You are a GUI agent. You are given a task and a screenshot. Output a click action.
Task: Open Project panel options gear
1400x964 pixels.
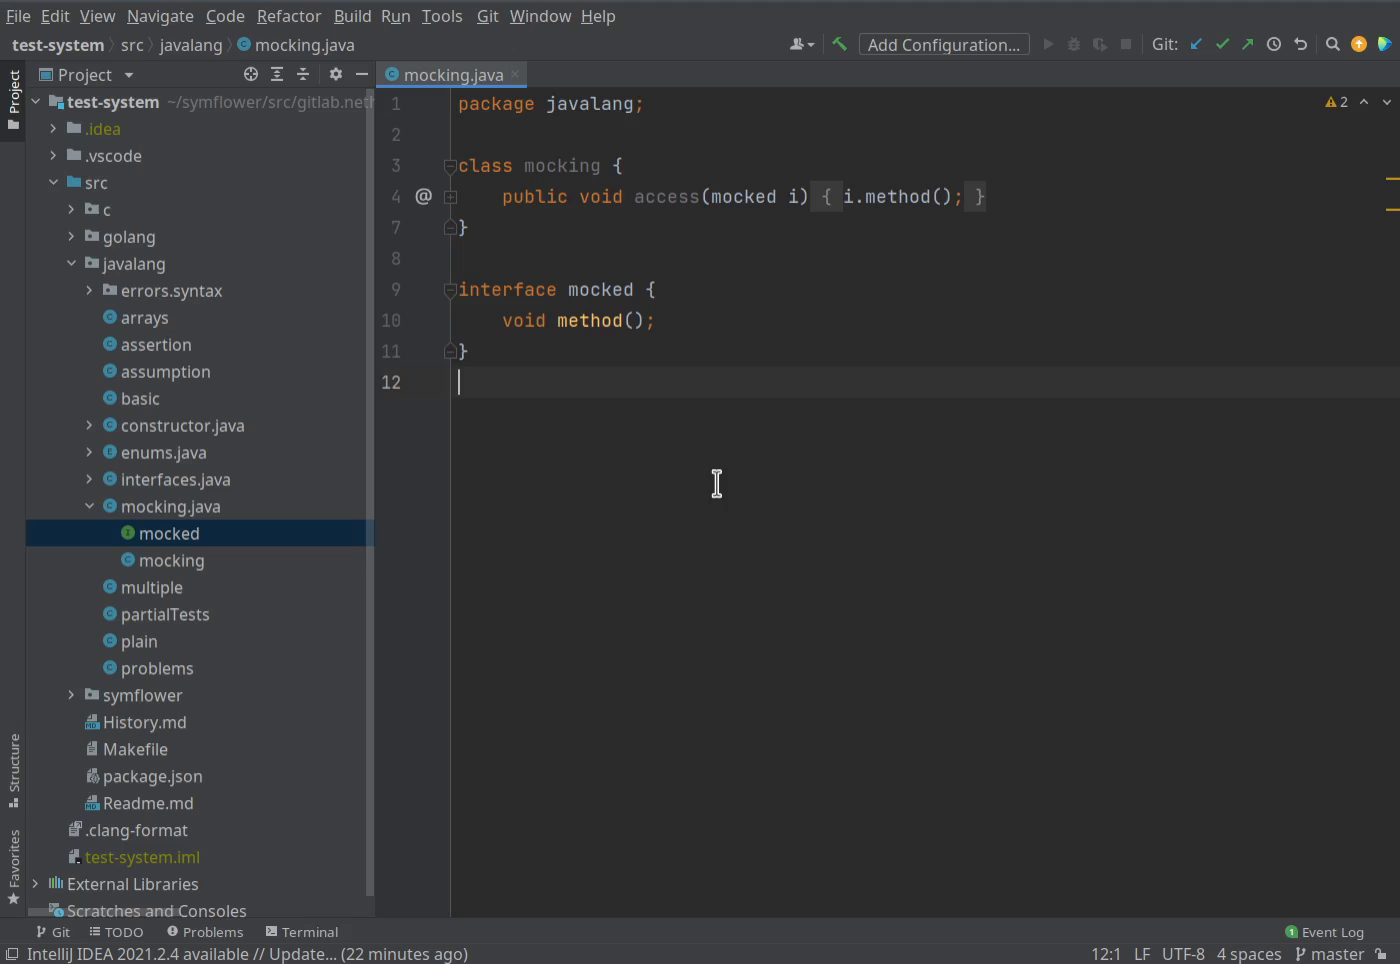(x=336, y=74)
